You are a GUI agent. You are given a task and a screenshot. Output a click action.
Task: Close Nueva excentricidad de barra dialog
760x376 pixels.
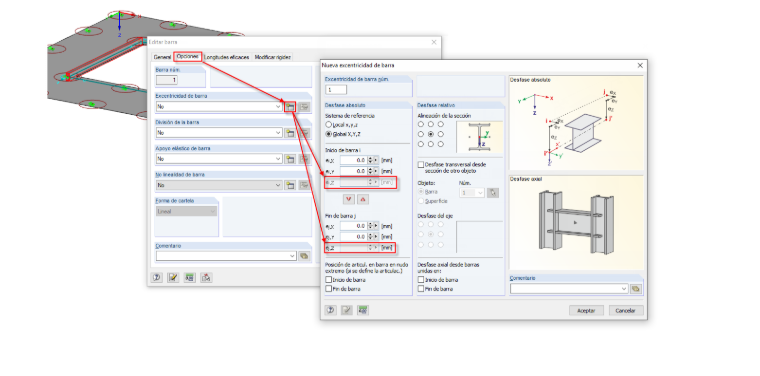pos(640,65)
